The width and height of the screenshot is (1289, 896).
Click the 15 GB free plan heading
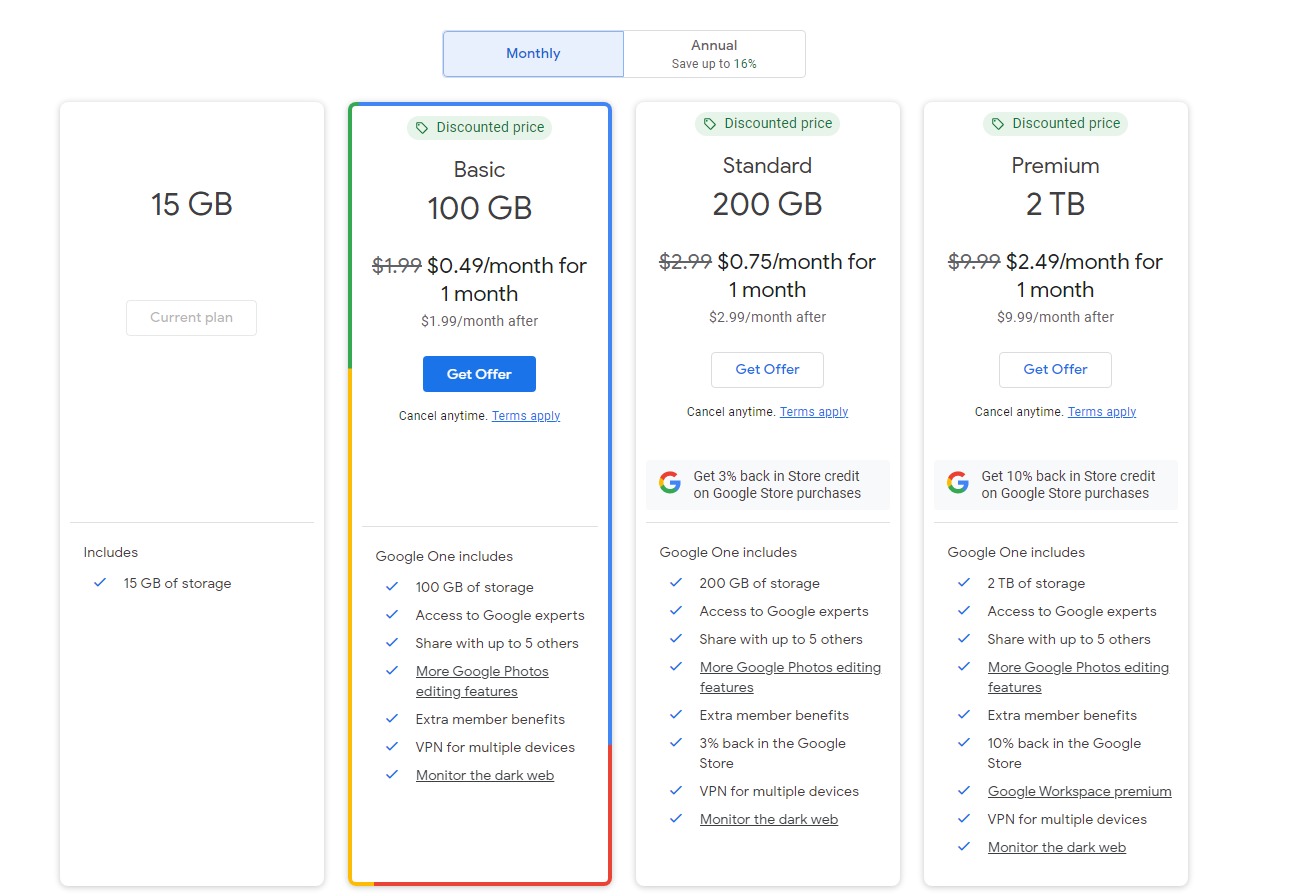[192, 205]
